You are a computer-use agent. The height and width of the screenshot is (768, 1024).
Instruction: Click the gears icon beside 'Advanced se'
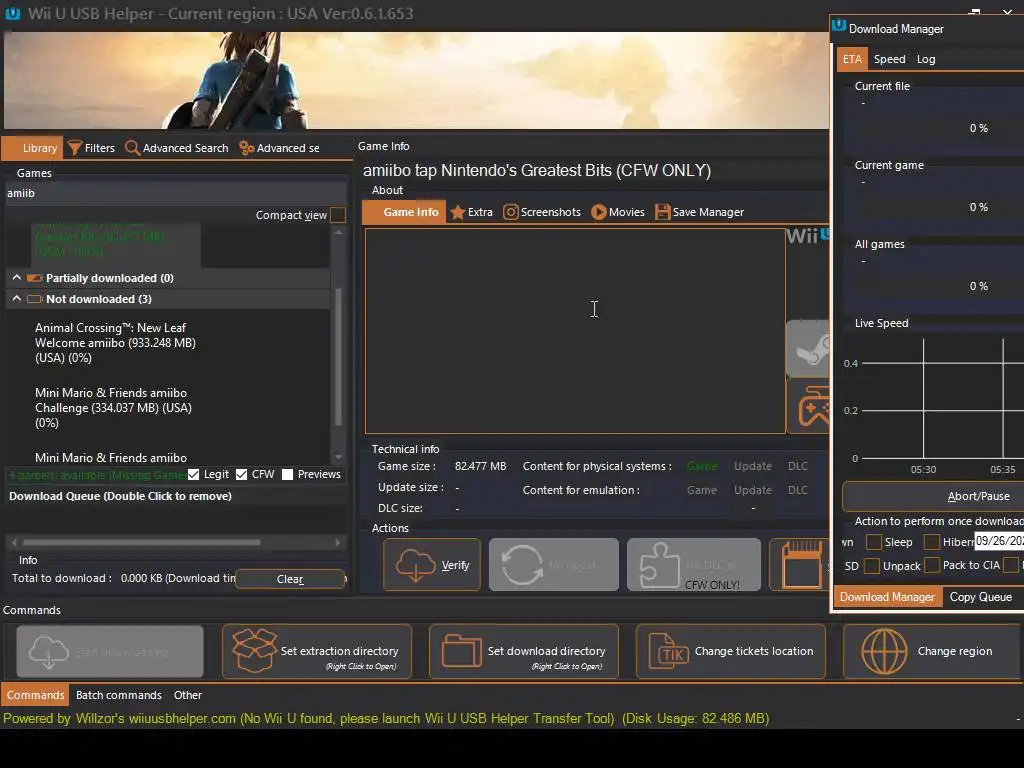[x=246, y=148]
